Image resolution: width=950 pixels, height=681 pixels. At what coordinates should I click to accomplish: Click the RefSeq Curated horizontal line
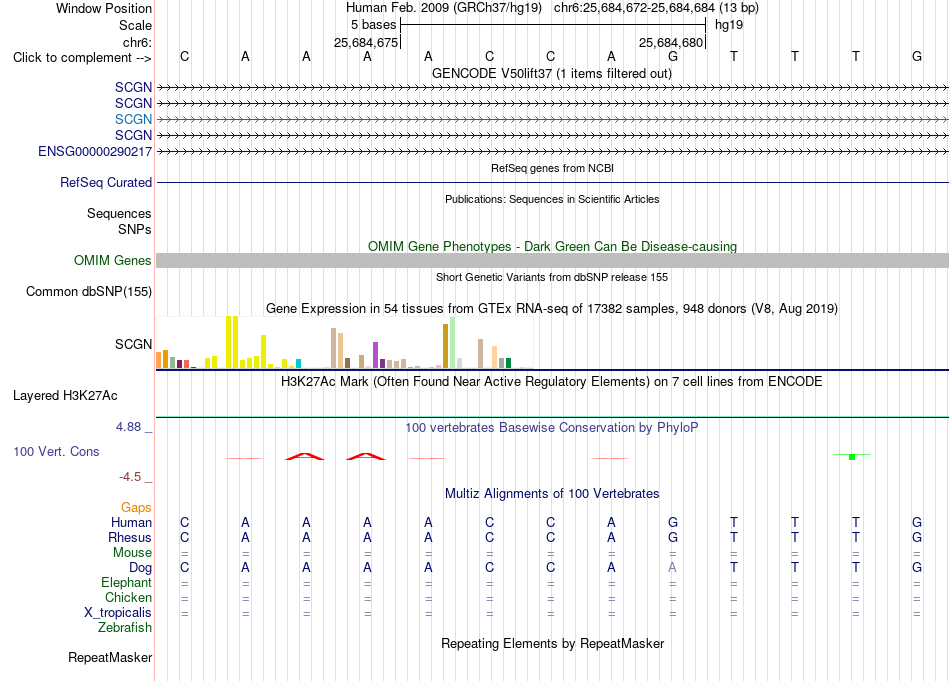552,182
